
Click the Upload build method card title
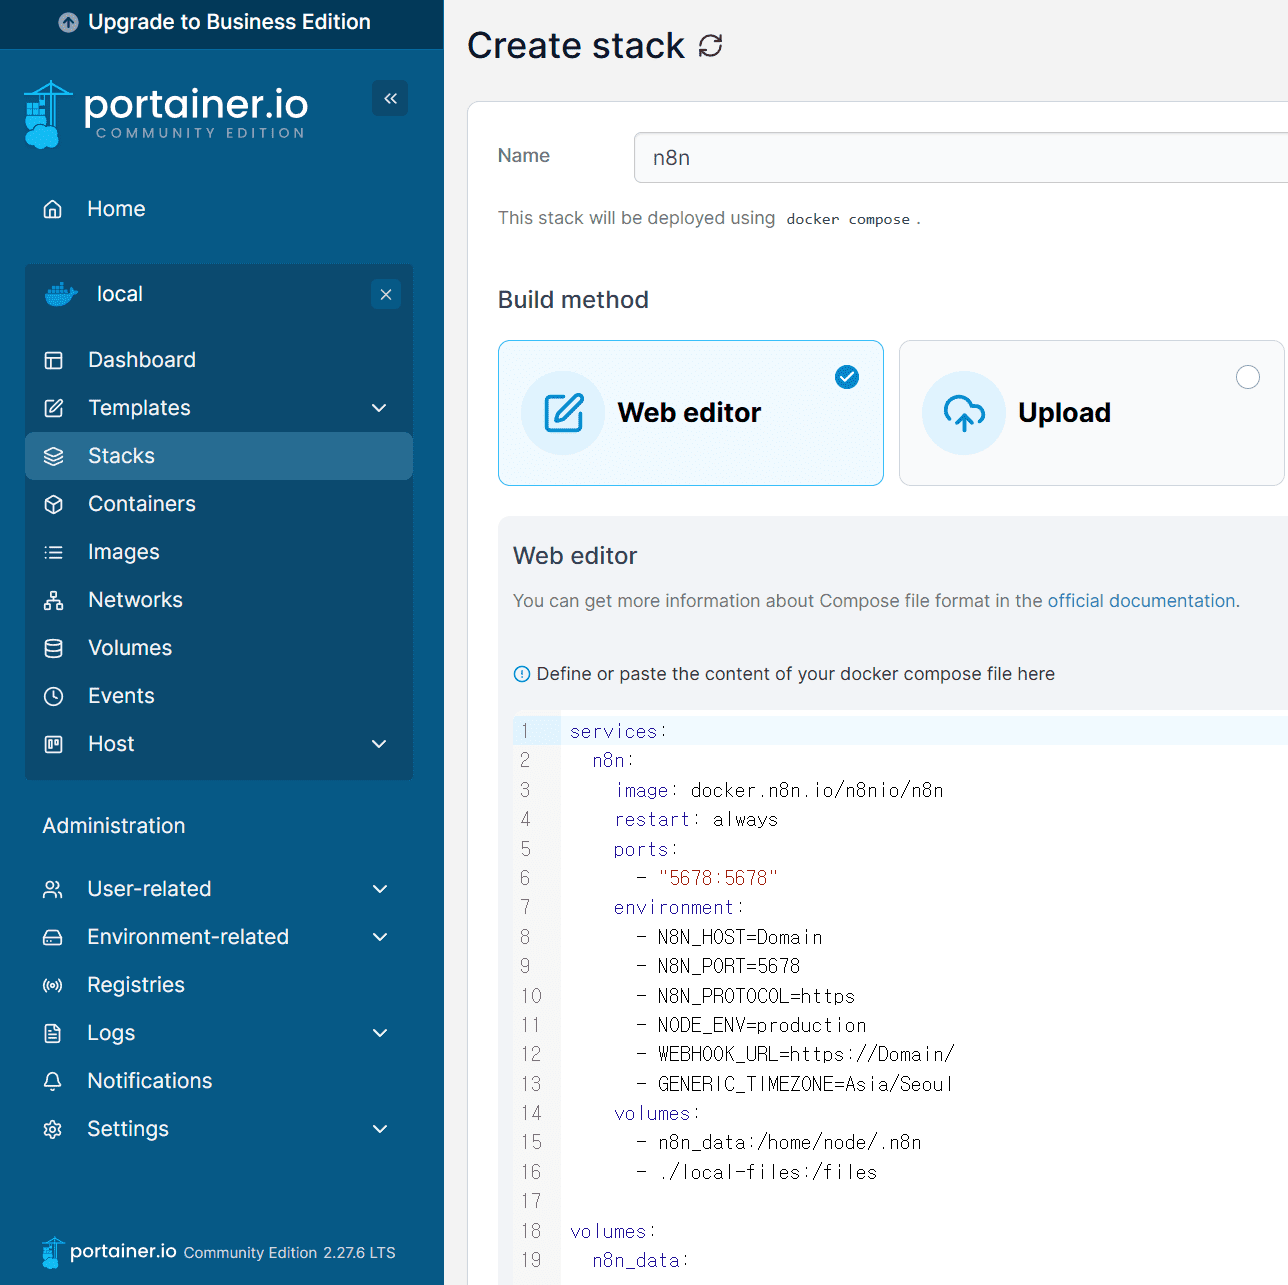1064,413
